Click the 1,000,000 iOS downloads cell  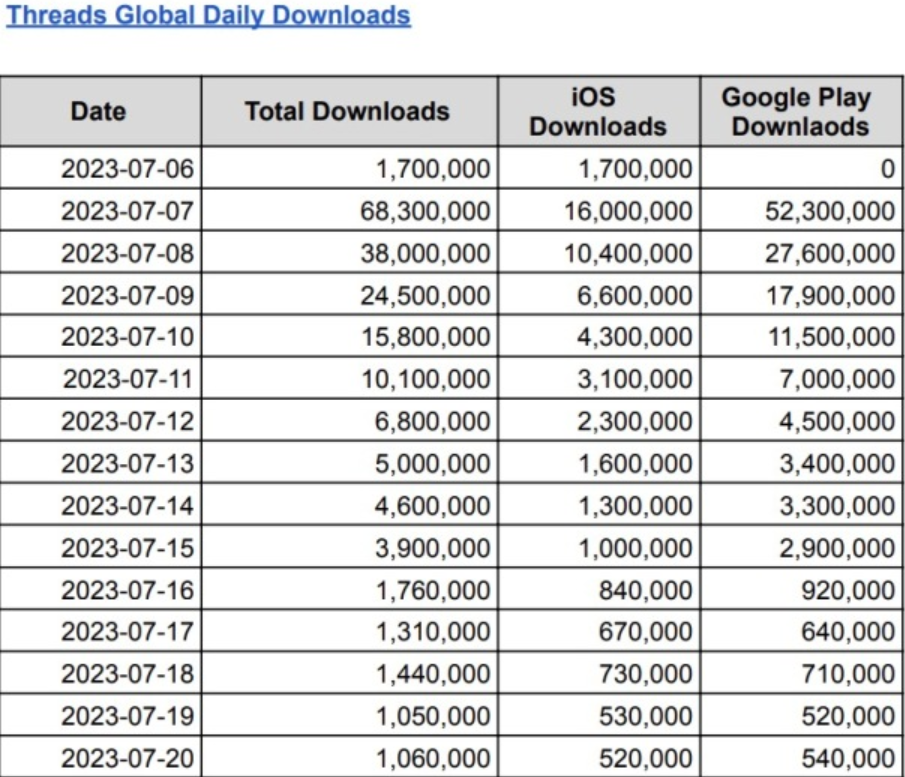pos(599,547)
